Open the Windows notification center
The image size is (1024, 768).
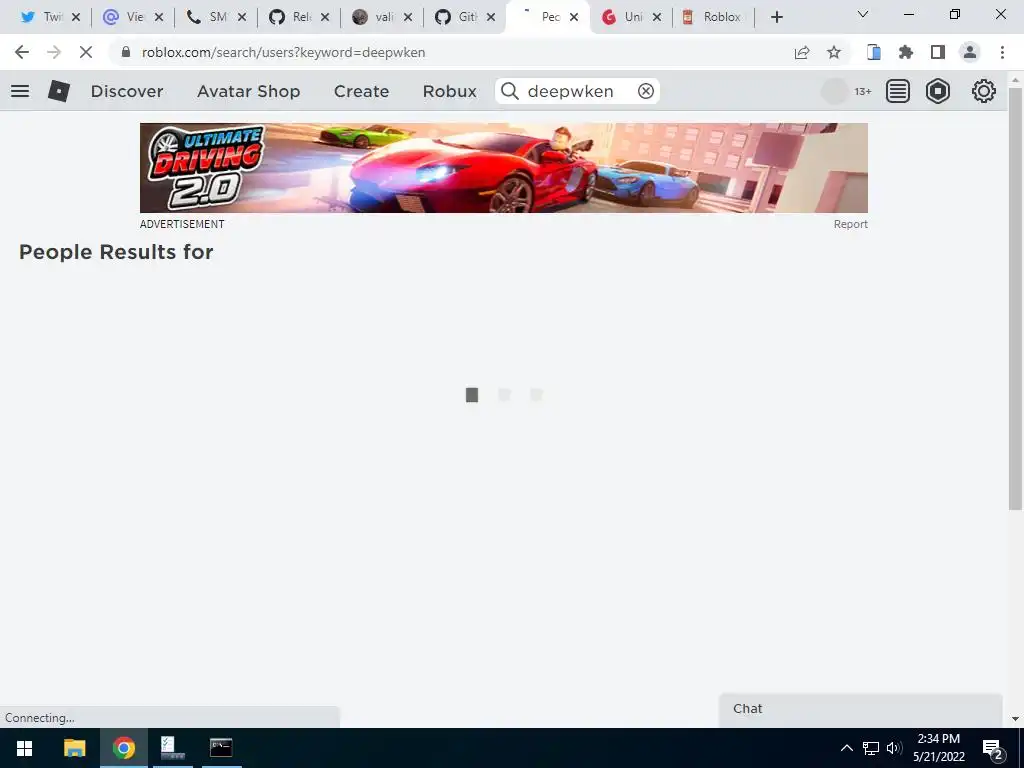(x=993, y=749)
